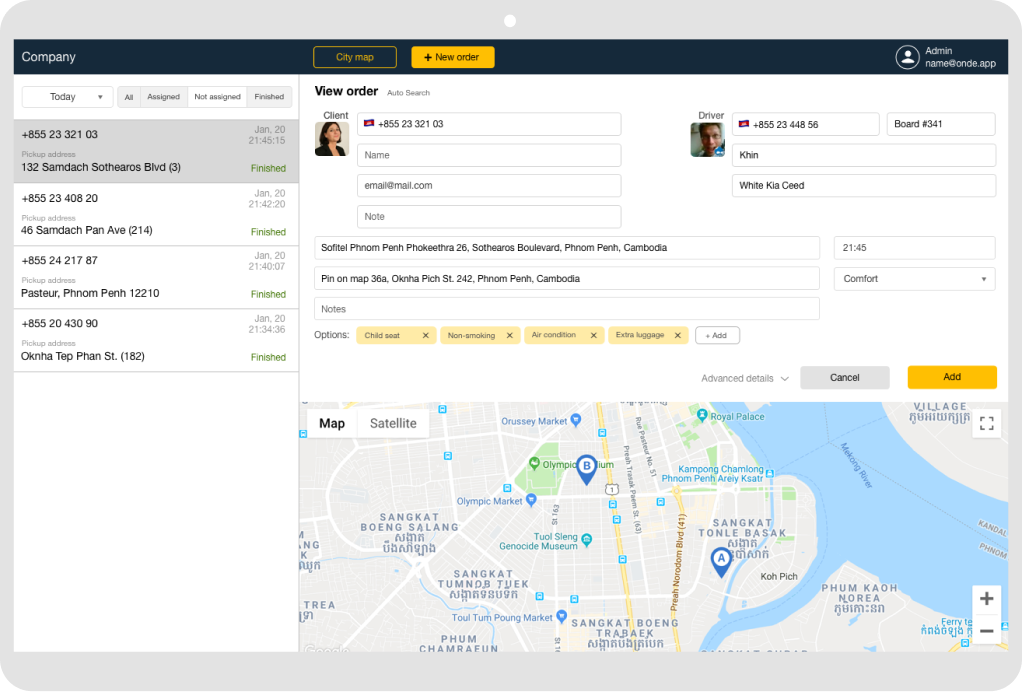
Task: Open the City map view
Action: tap(355, 57)
